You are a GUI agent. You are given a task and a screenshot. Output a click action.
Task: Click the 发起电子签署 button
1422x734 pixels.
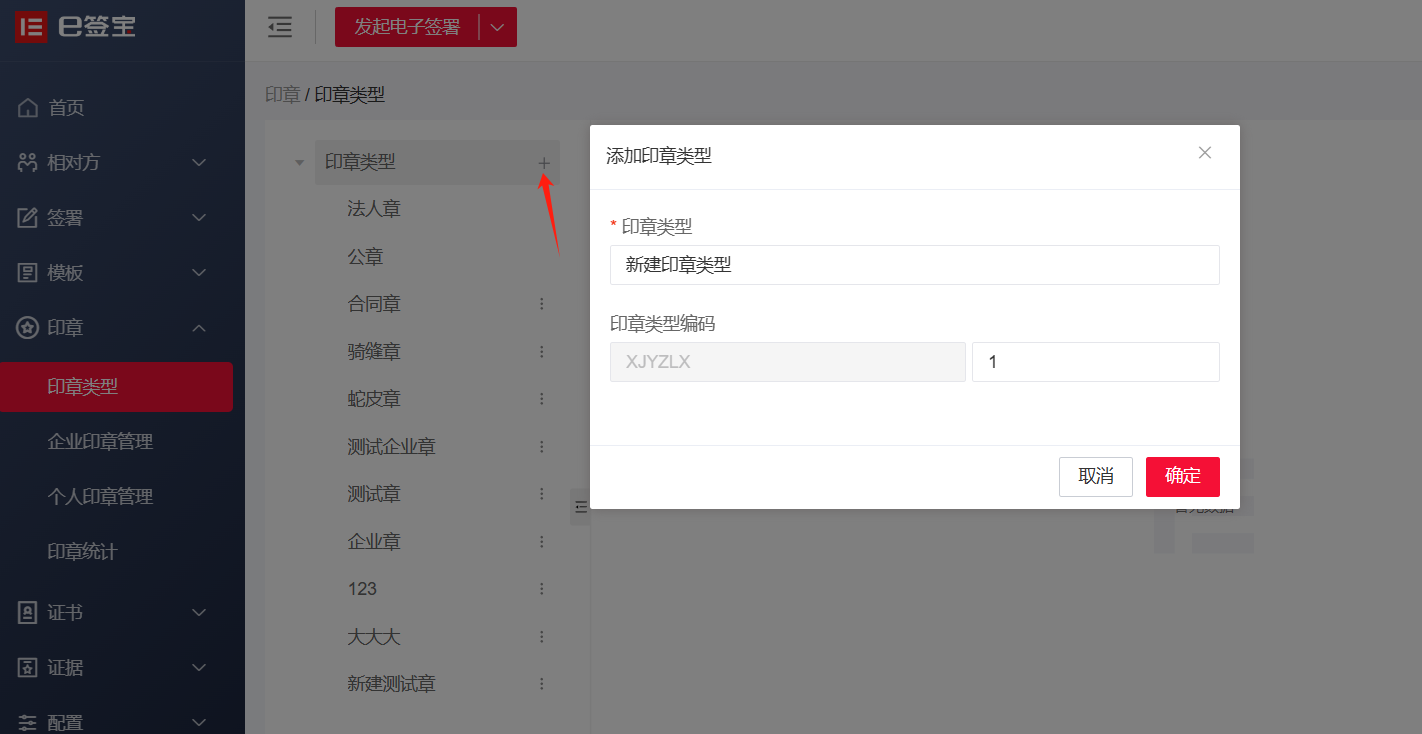[407, 27]
